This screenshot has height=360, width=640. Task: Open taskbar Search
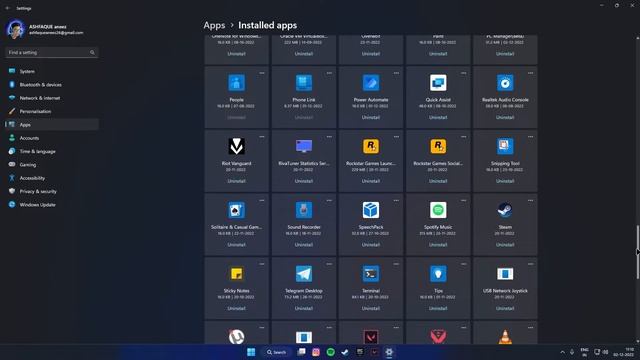(277, 352)
